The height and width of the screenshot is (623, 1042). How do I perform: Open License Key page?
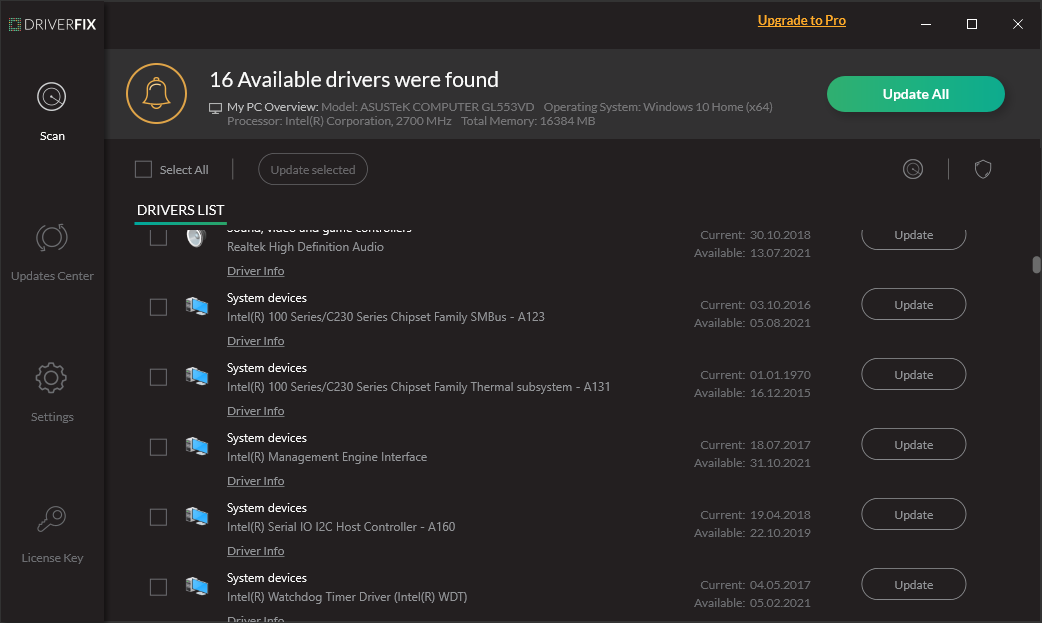tap(52, 520)
